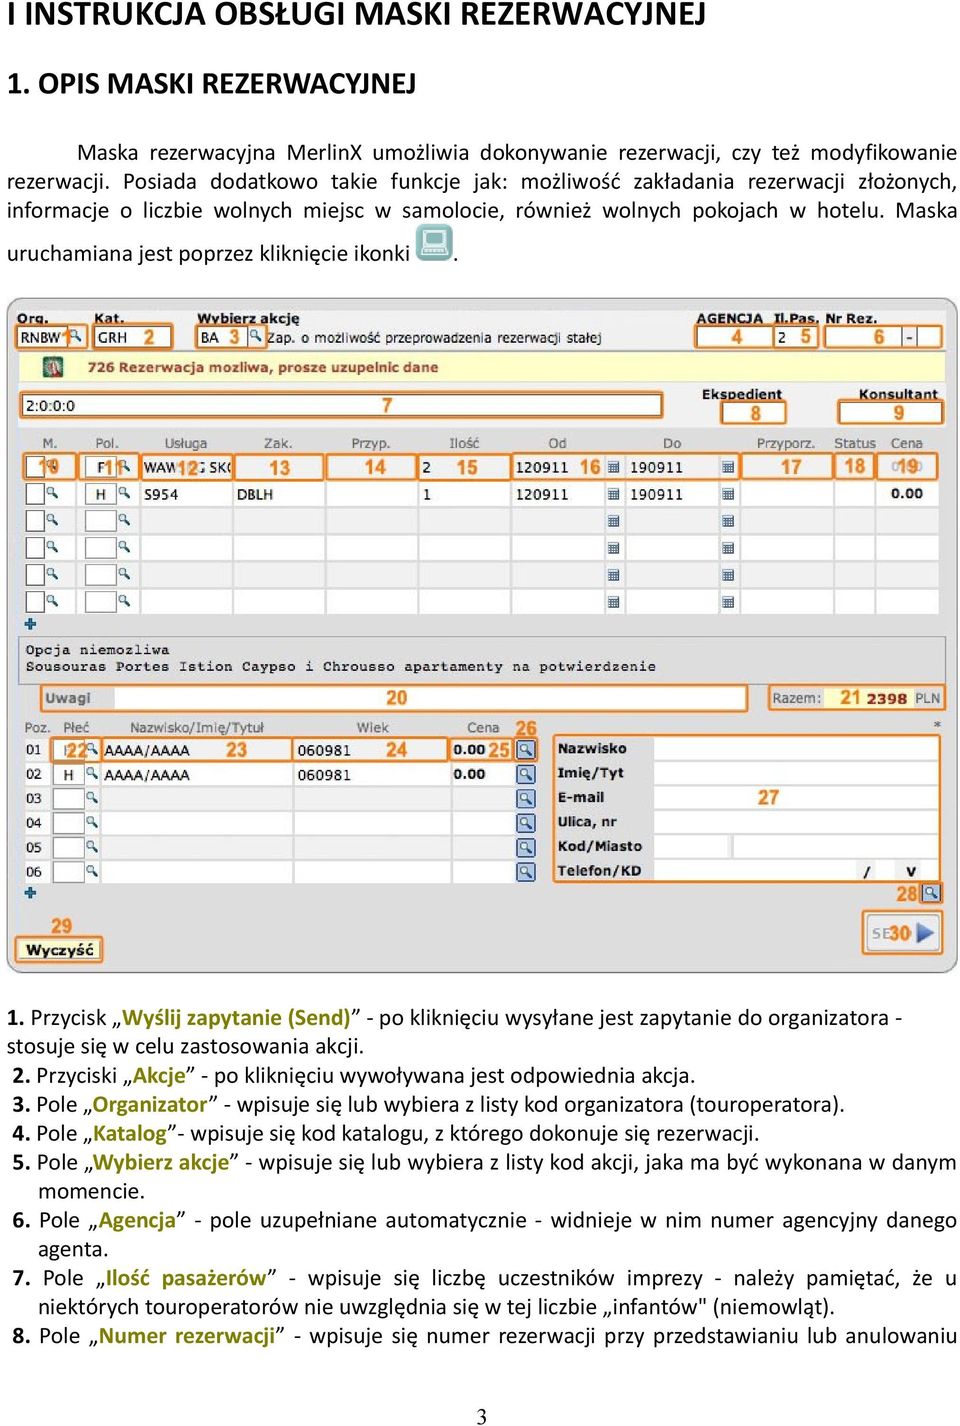Open passenger details magnifier for row 05
This screenshot has width=960, height=1426.
(526, 847)
